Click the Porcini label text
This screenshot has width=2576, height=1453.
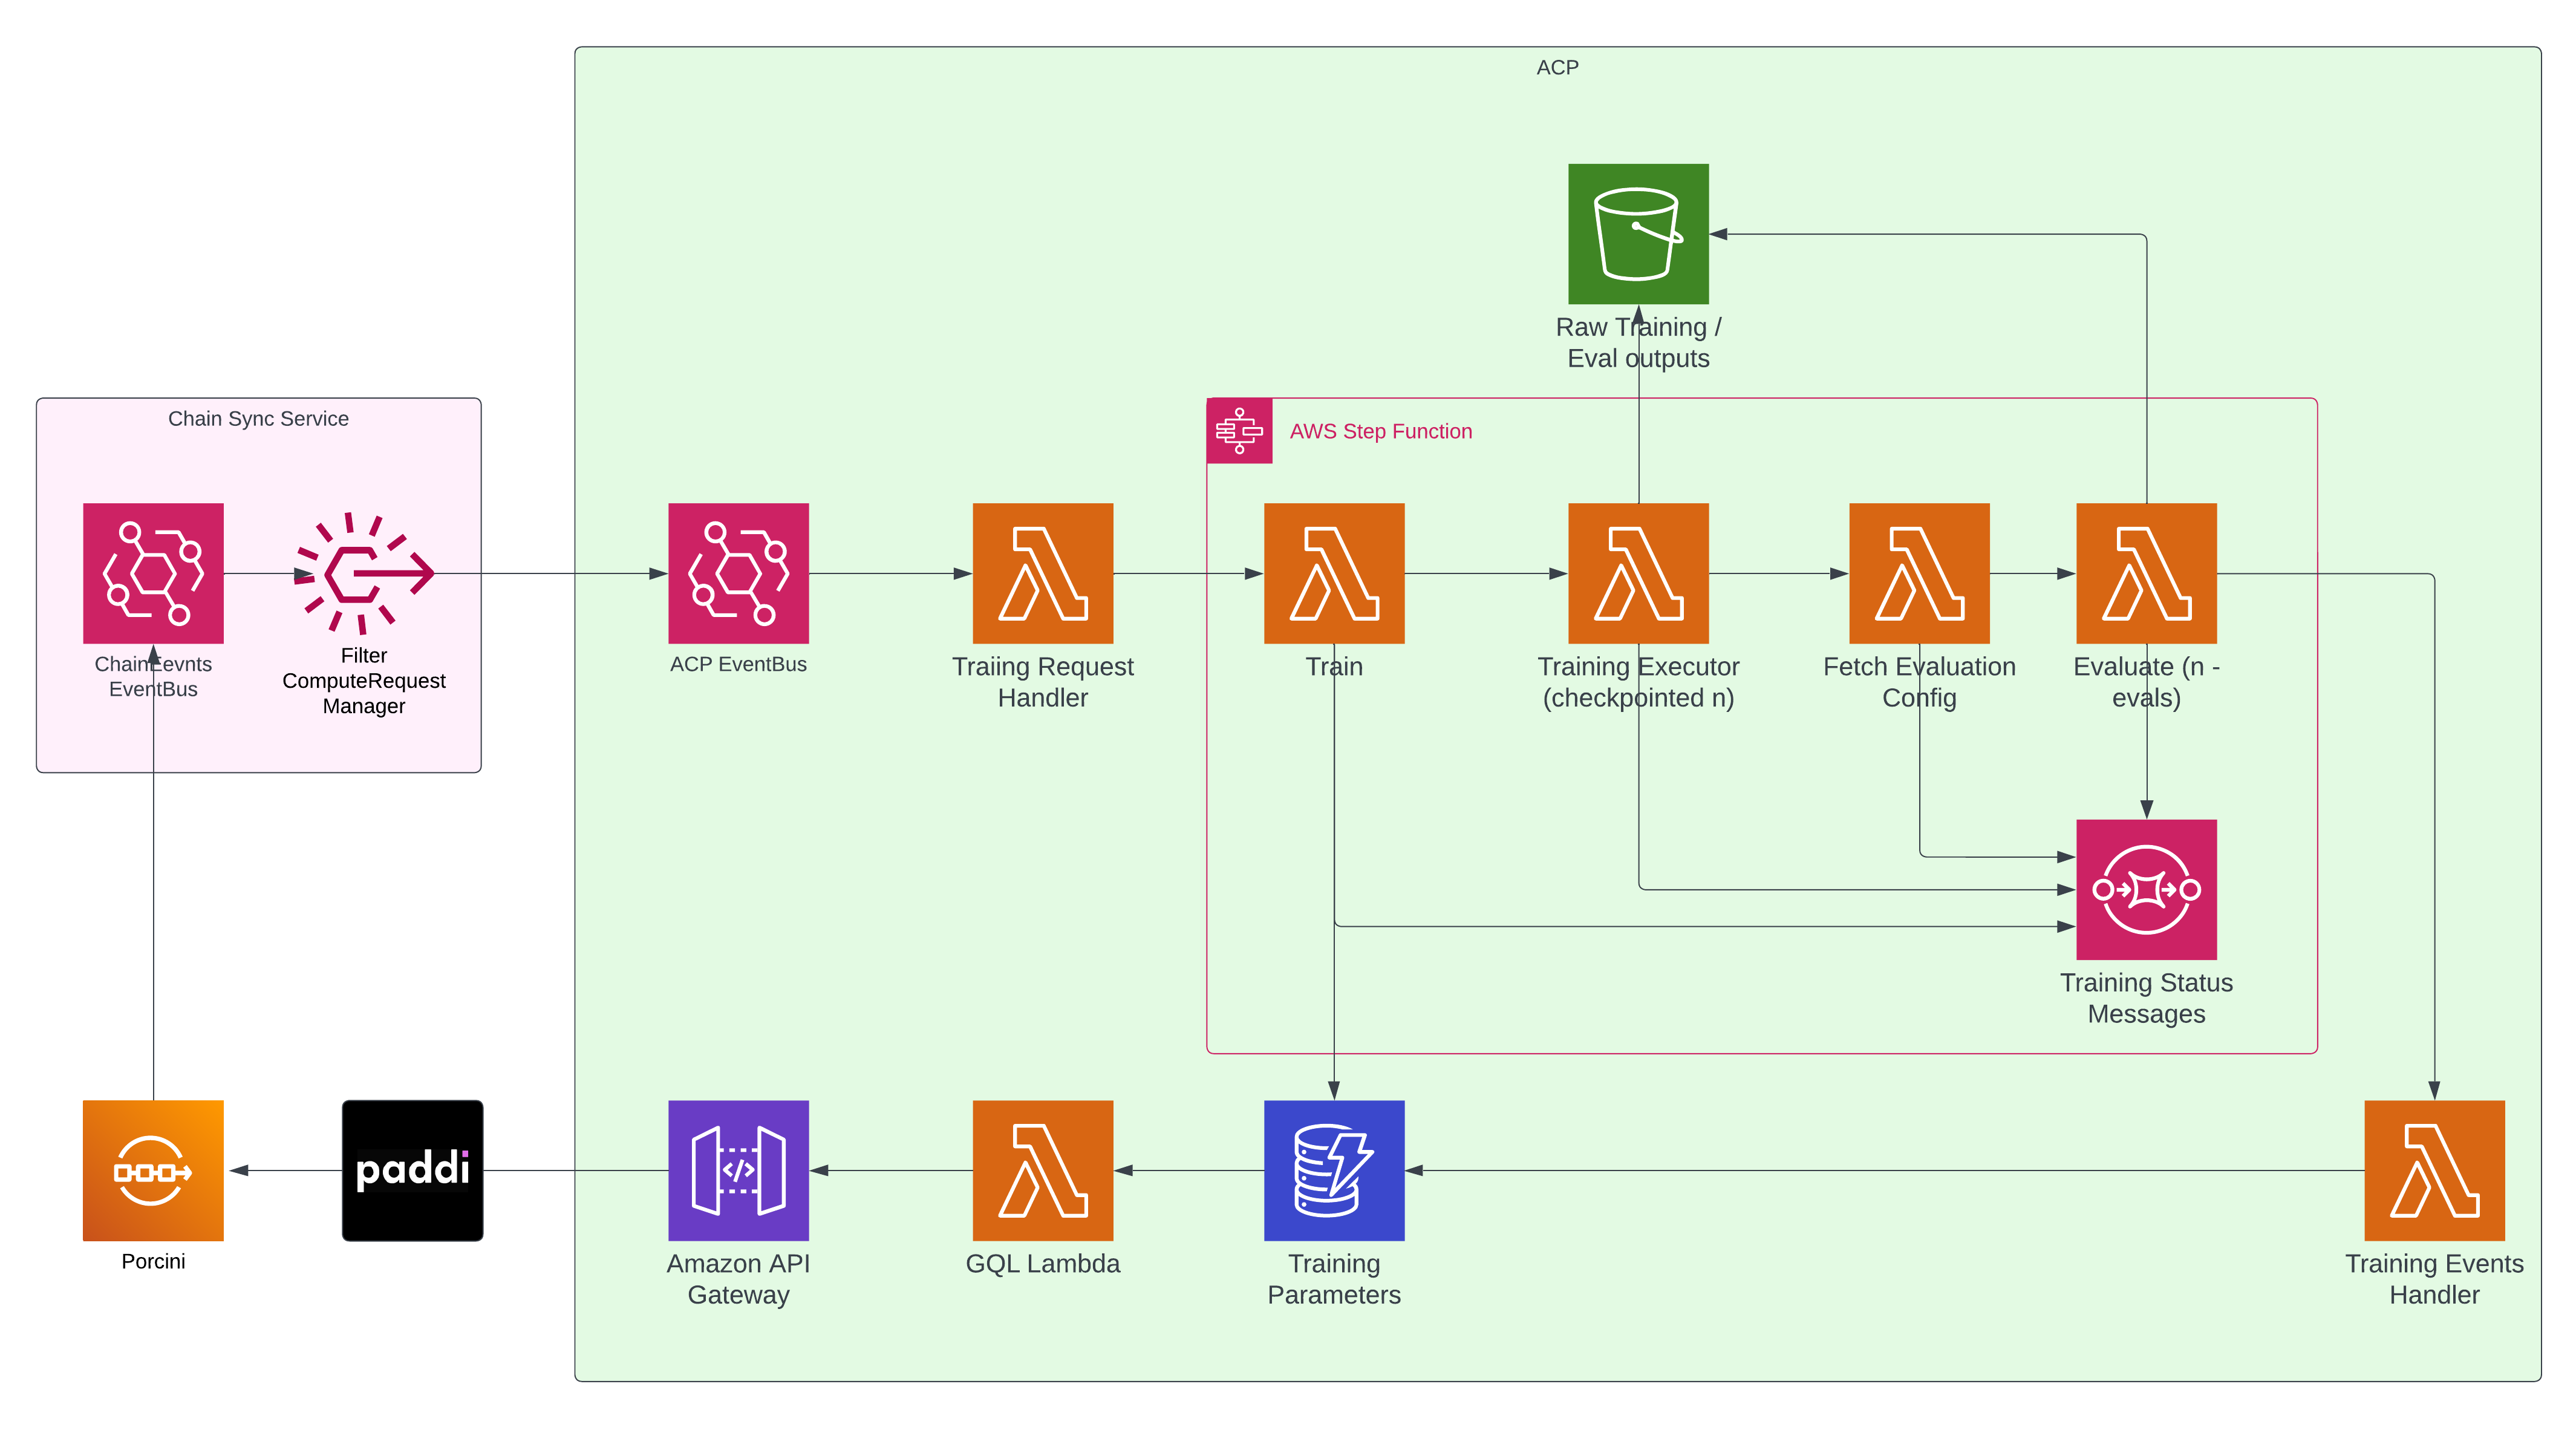pos(153,1262)
